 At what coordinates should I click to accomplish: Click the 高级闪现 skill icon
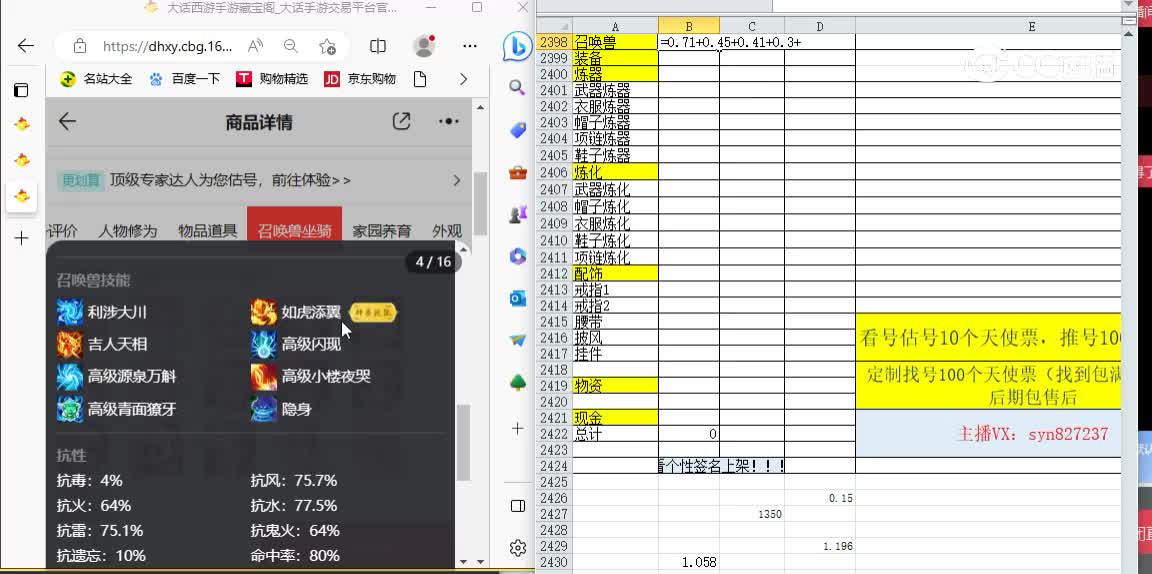pos(264,344)
